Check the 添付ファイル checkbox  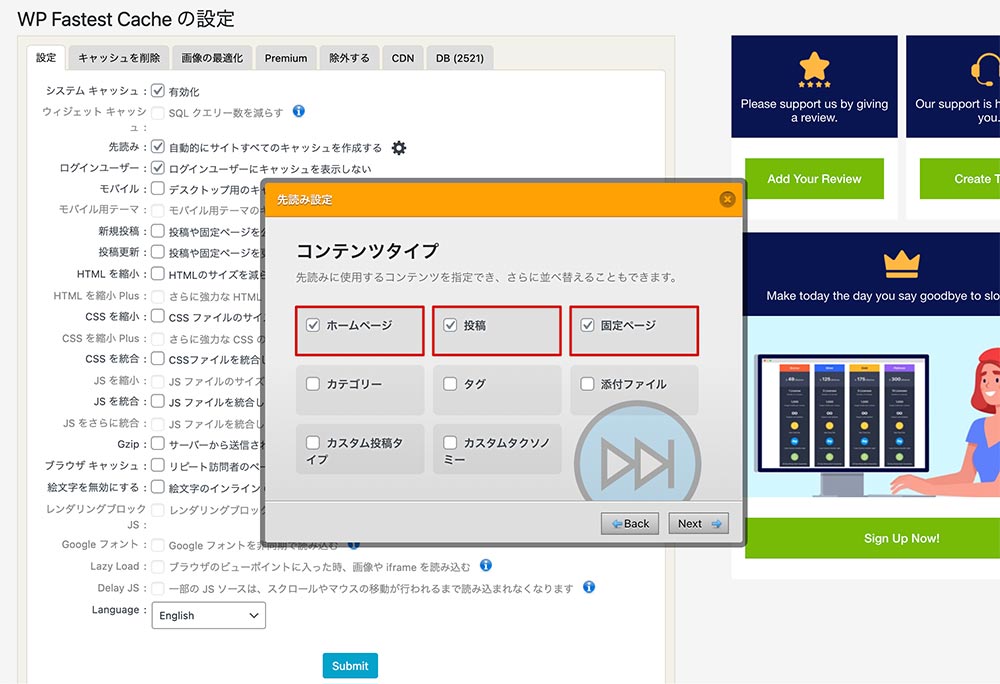point(587,384)
